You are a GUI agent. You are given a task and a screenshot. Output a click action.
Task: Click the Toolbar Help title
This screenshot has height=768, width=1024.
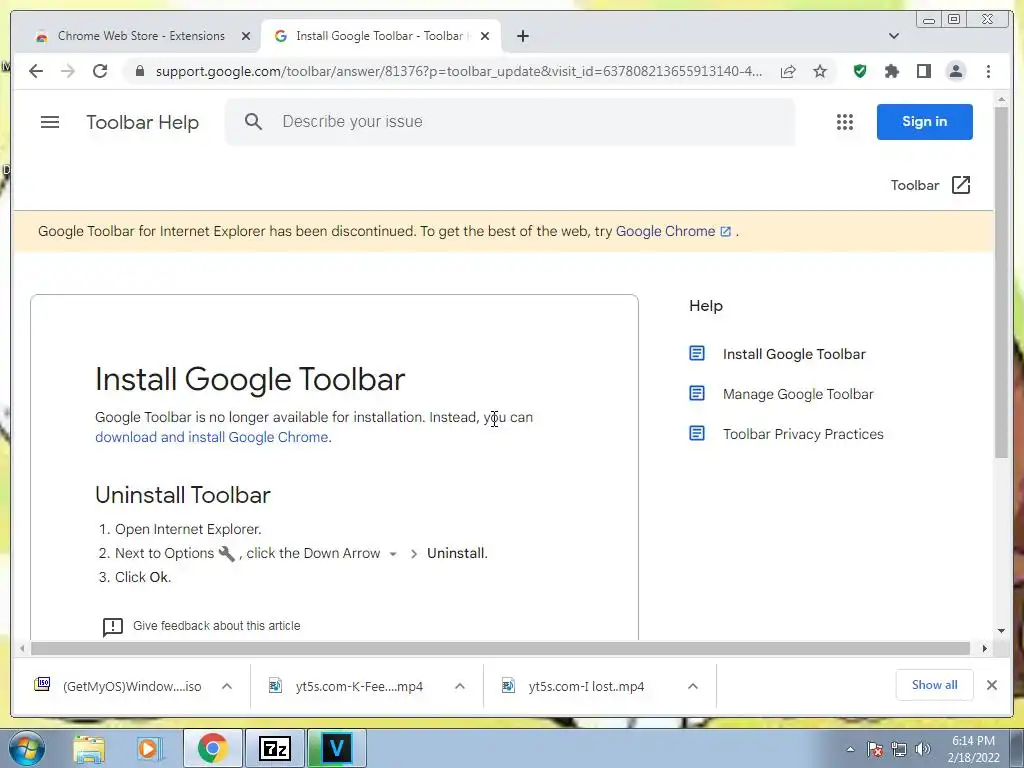[x=142, y=122]
